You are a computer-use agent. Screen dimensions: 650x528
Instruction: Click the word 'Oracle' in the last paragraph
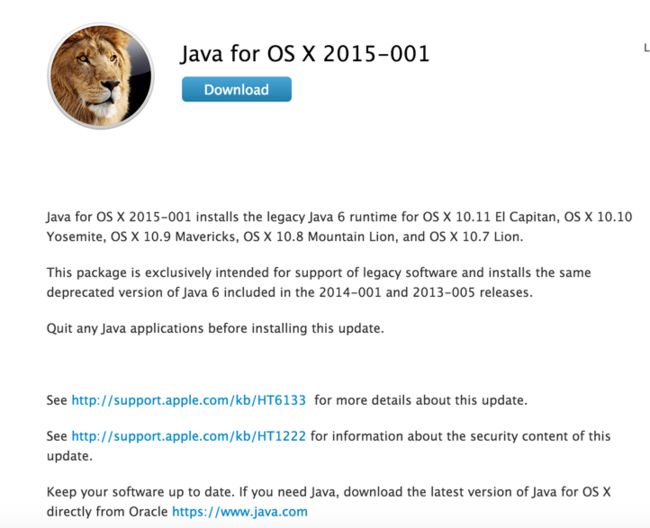[148, 511]
